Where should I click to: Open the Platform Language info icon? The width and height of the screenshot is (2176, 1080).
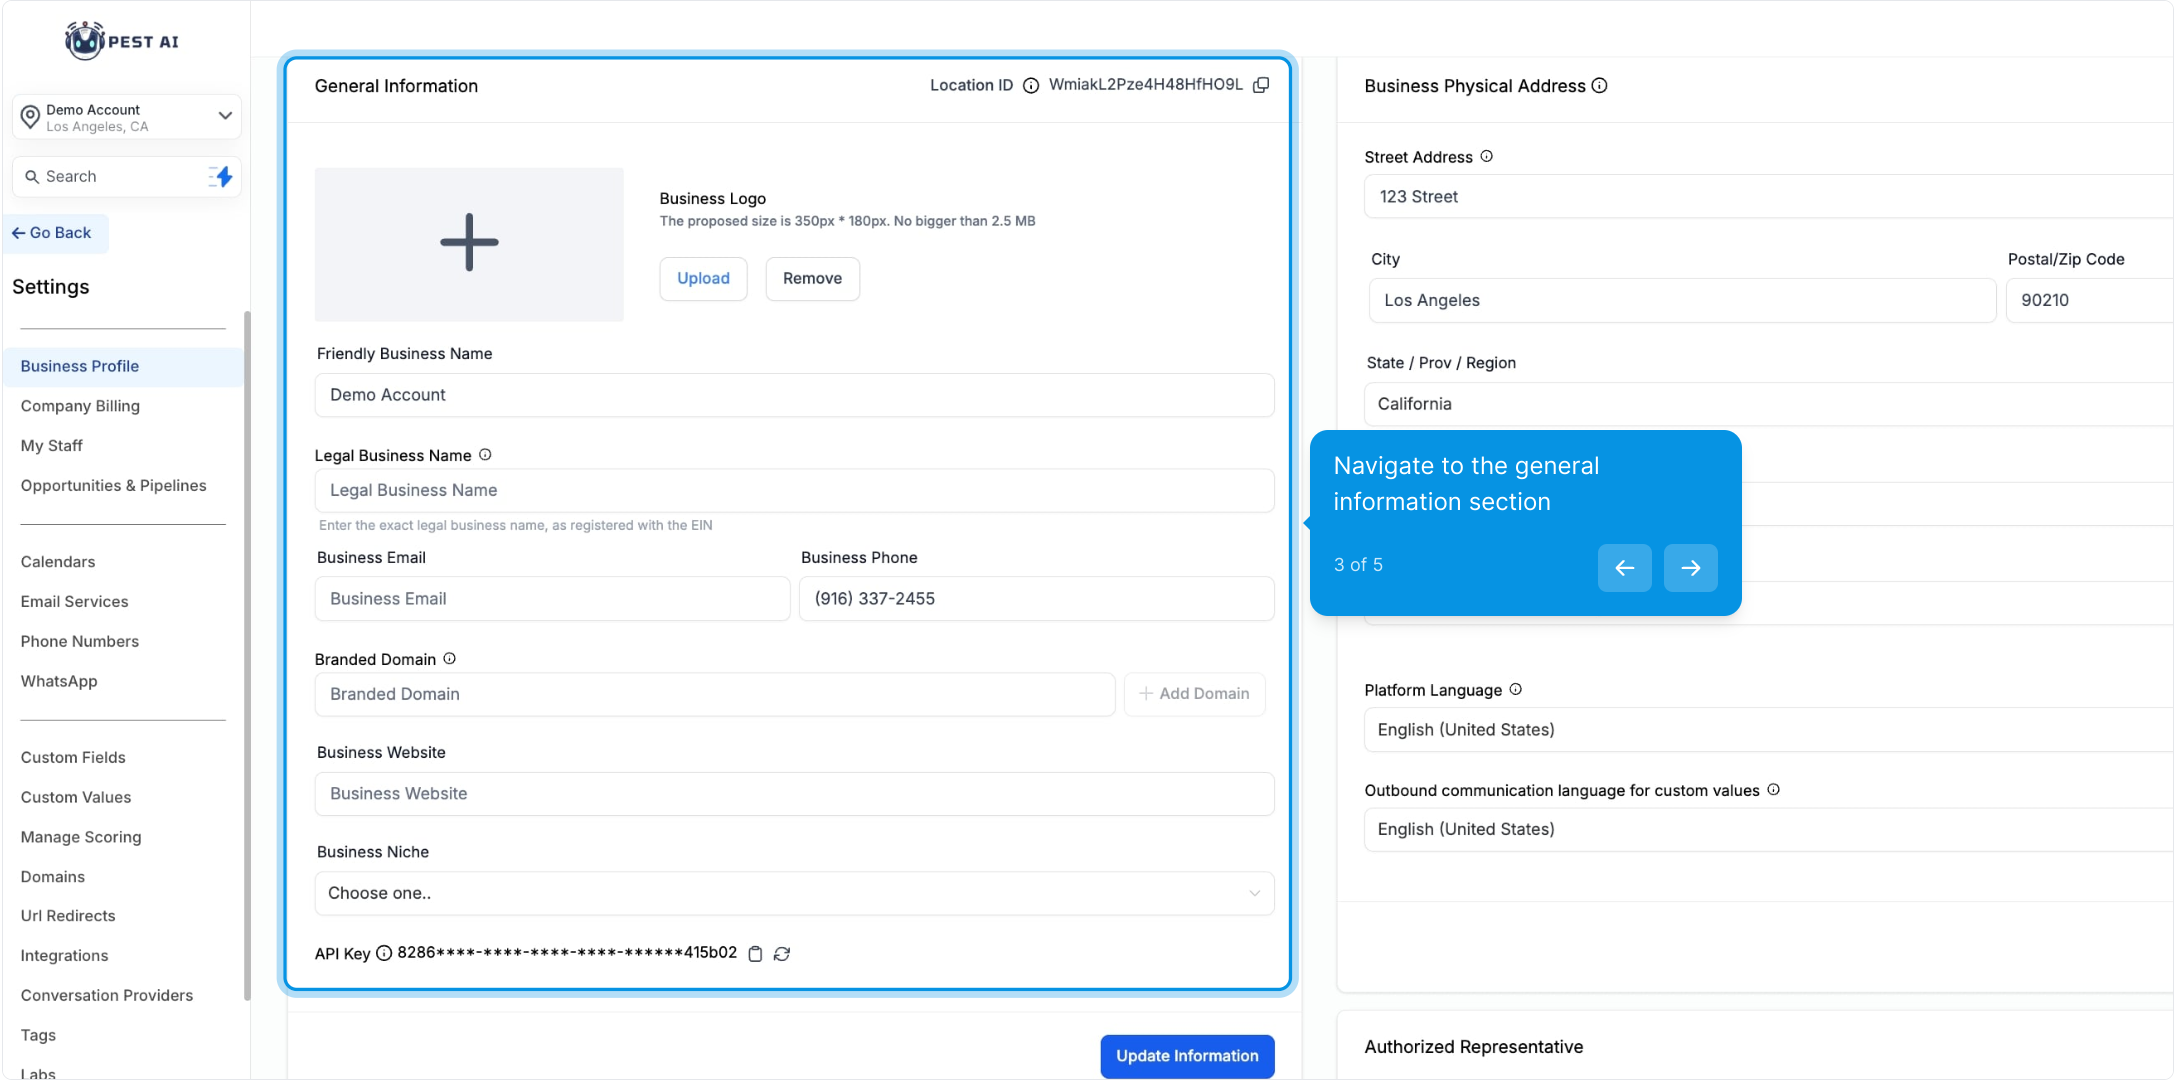tap(1516, 690)
